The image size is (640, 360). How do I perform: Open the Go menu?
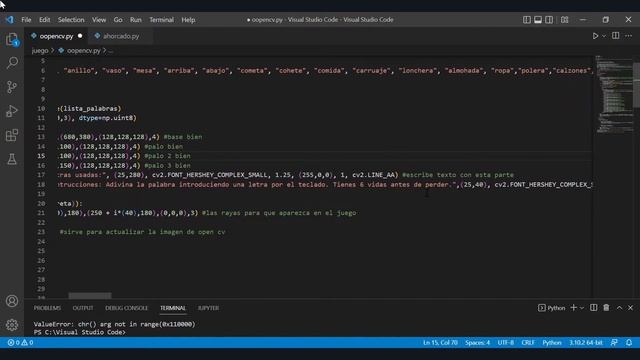pyautogui.click(x=118, y=20)
